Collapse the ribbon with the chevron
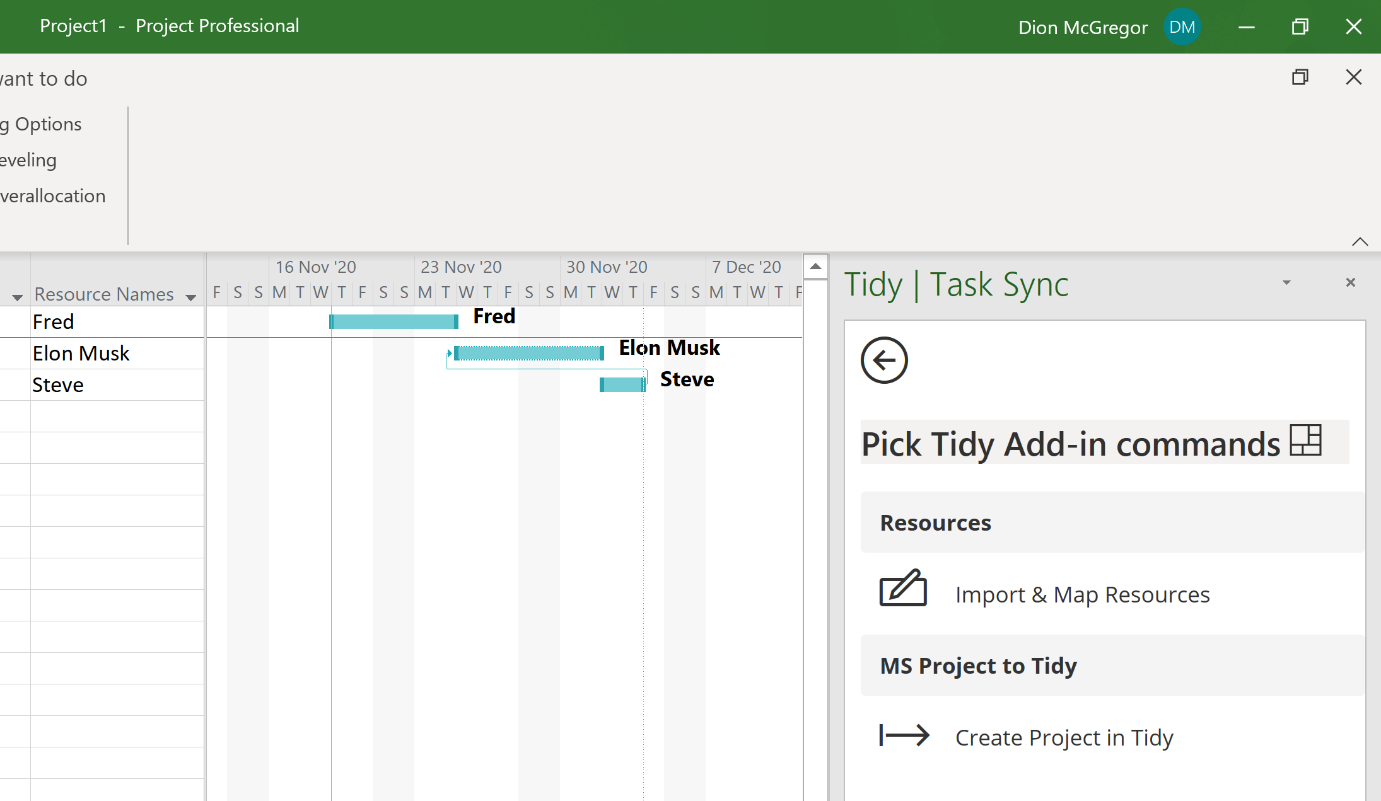 point(1359,241)
